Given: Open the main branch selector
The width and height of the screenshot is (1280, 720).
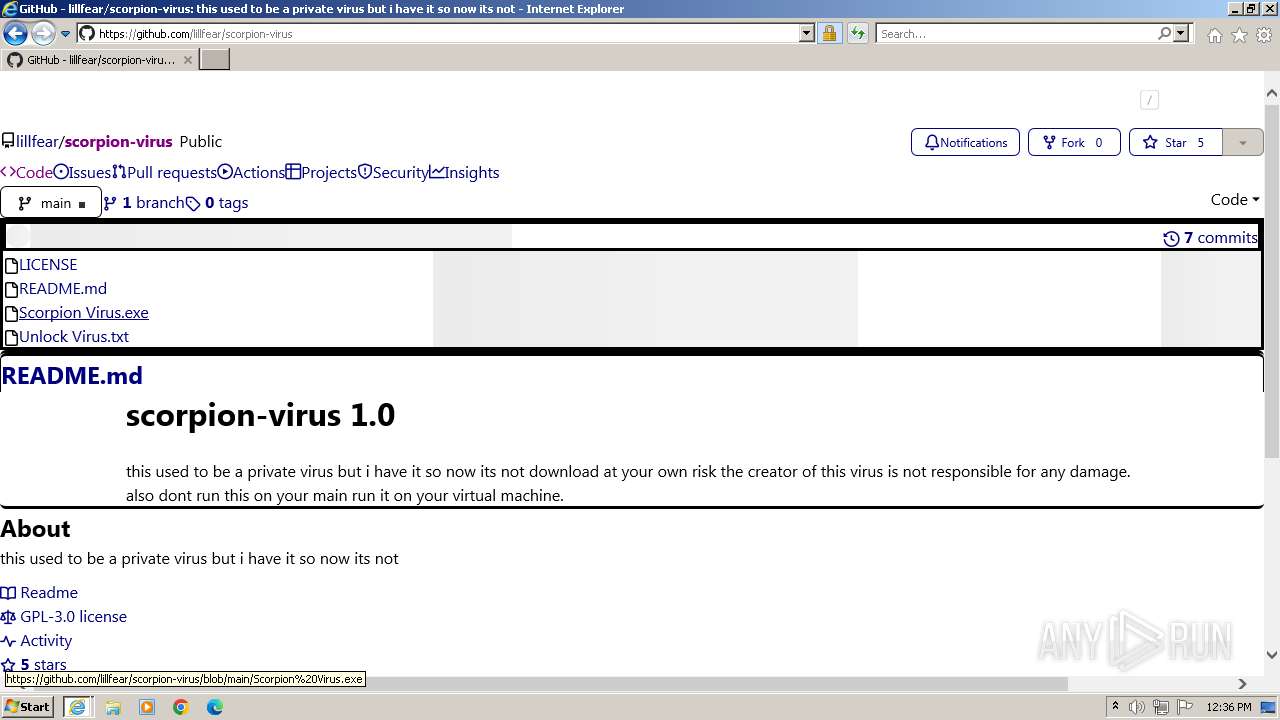Looking at the screenshot, I should pos(51,203).
